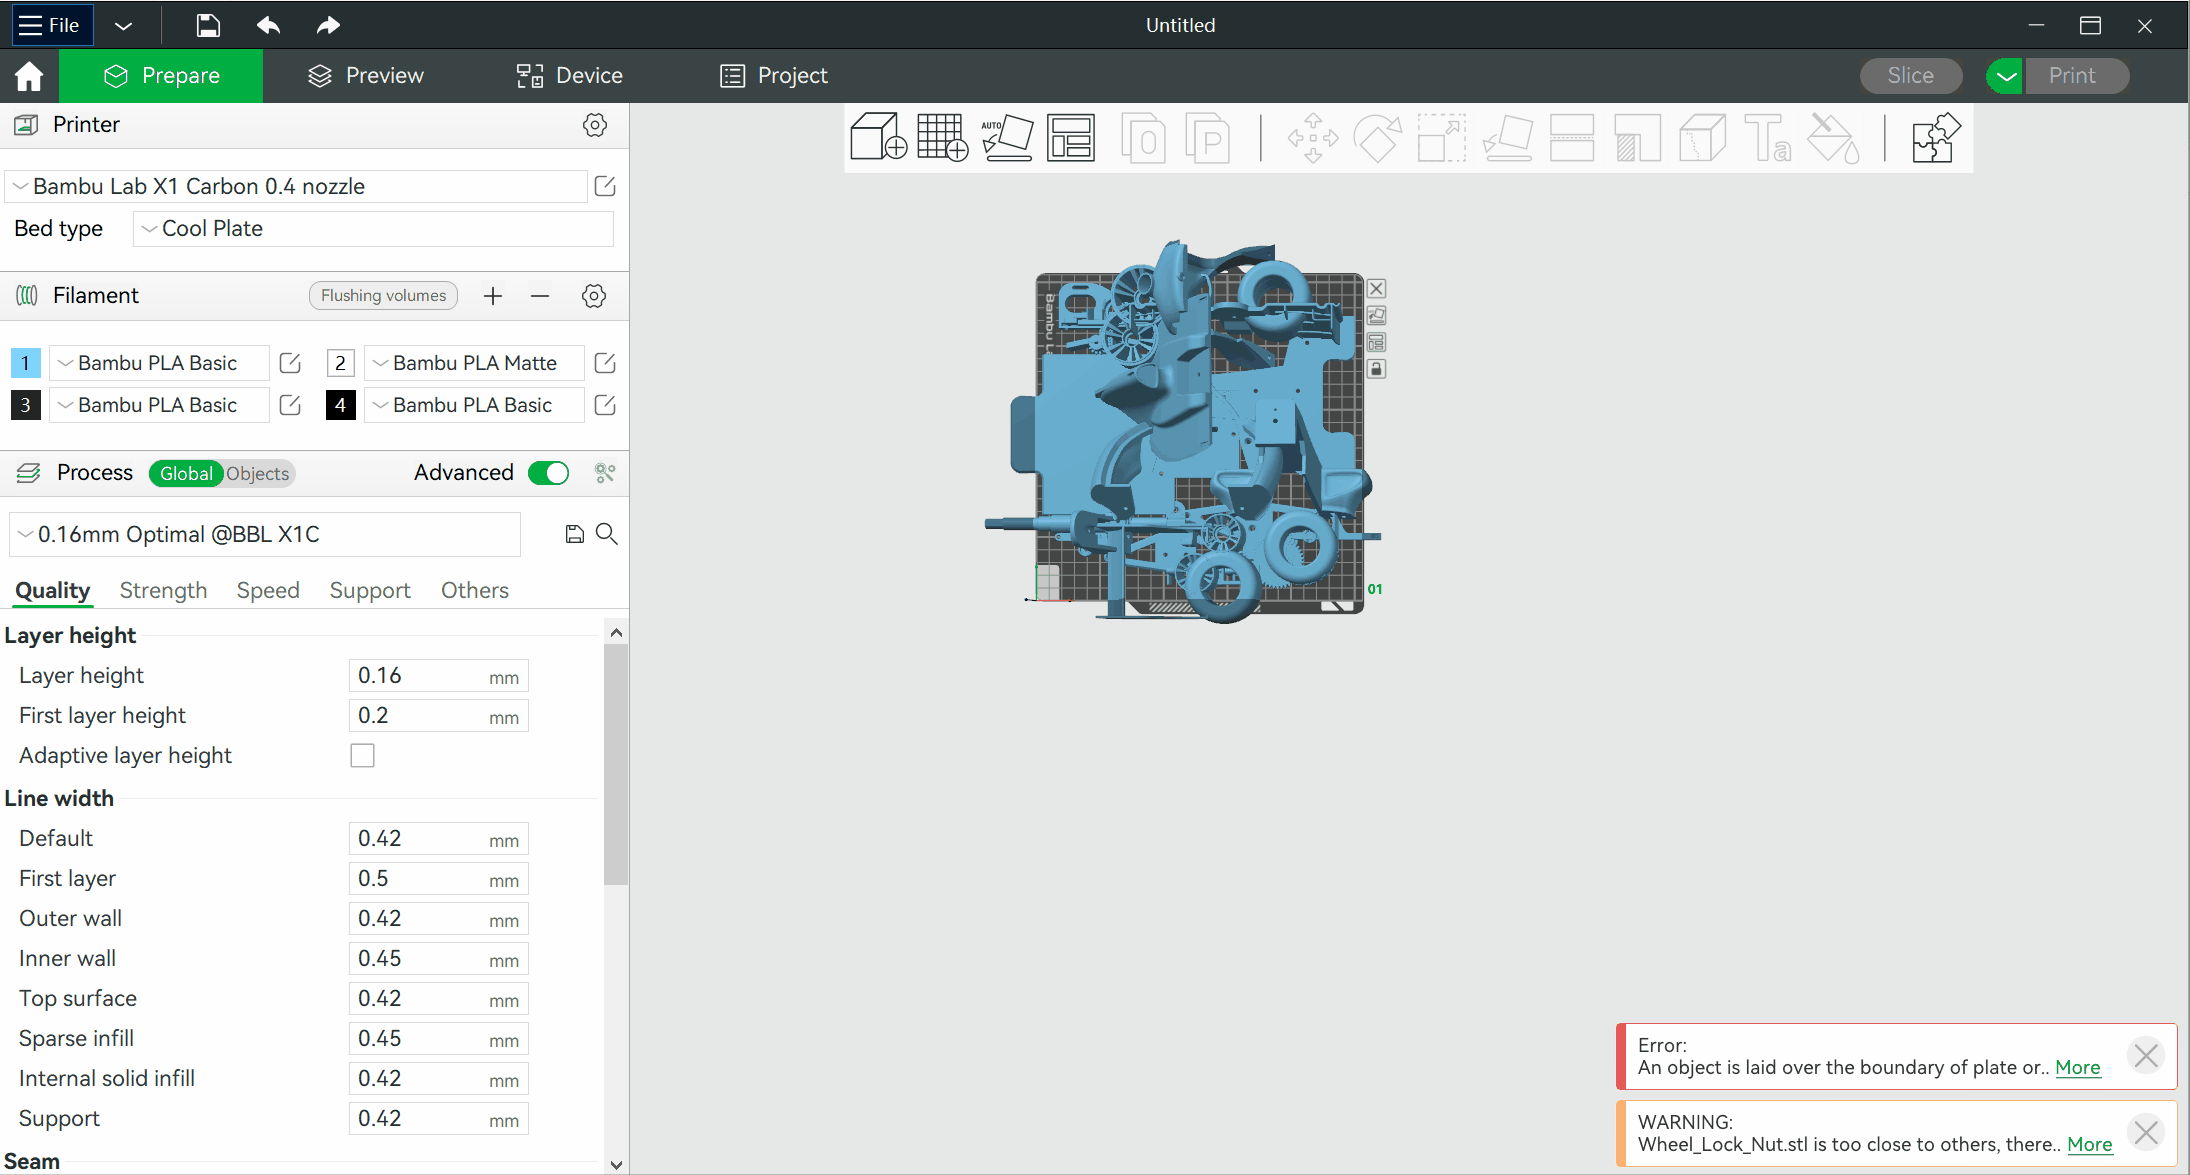Click the Add model cube icon
This screenshot has height=1175, width=2190.
(878, 138)
